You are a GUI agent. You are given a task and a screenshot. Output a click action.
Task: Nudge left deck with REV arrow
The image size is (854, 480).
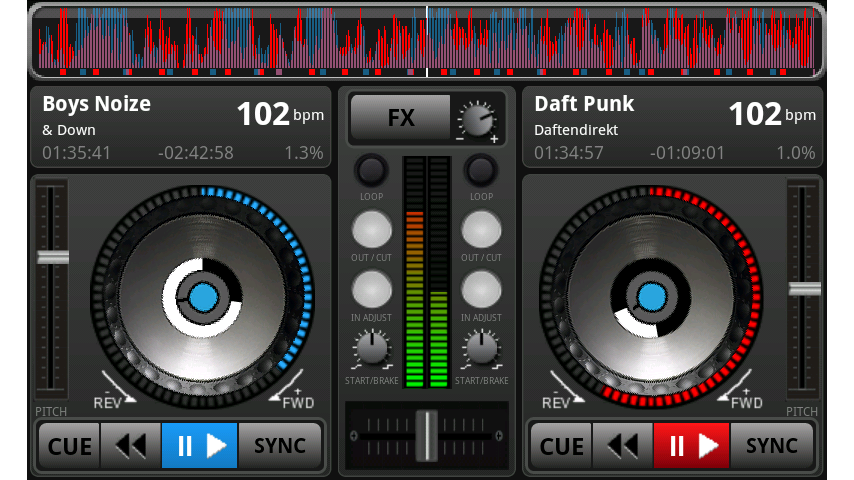(117, 388)
